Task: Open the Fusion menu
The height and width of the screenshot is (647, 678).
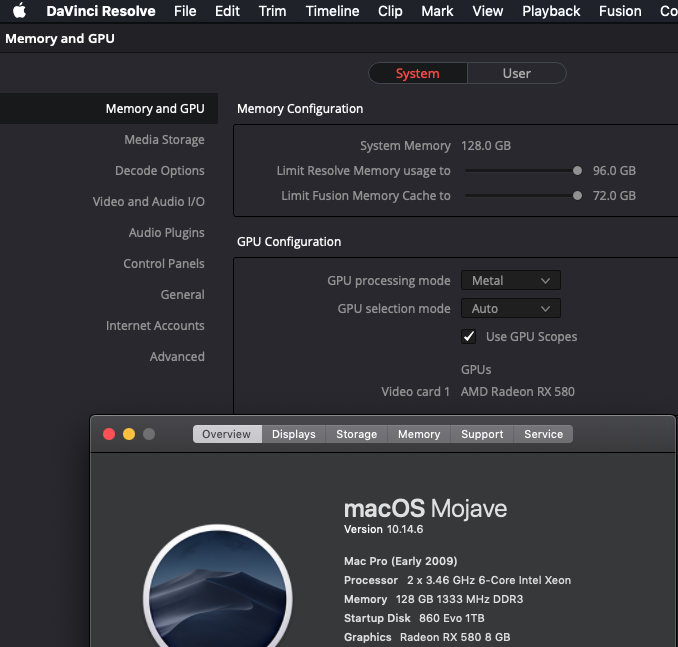Action: pos(620,11)
